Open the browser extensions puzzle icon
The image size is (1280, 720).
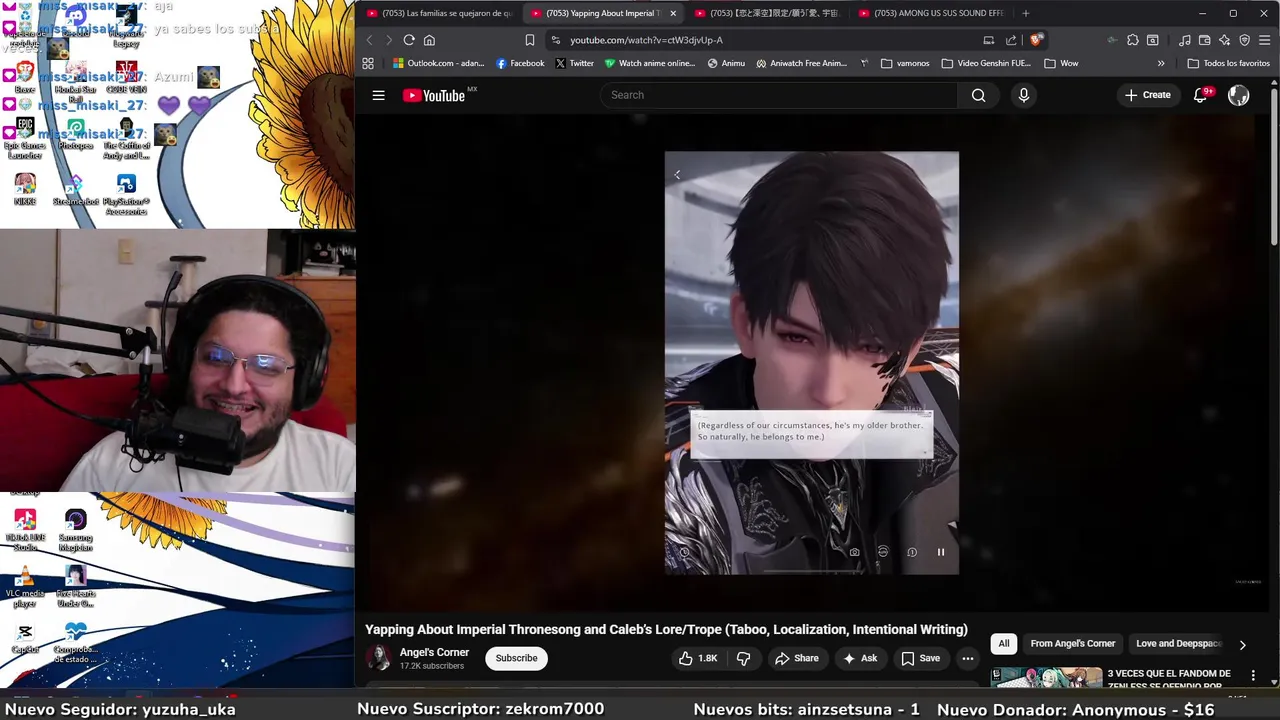coord(1132,40)
